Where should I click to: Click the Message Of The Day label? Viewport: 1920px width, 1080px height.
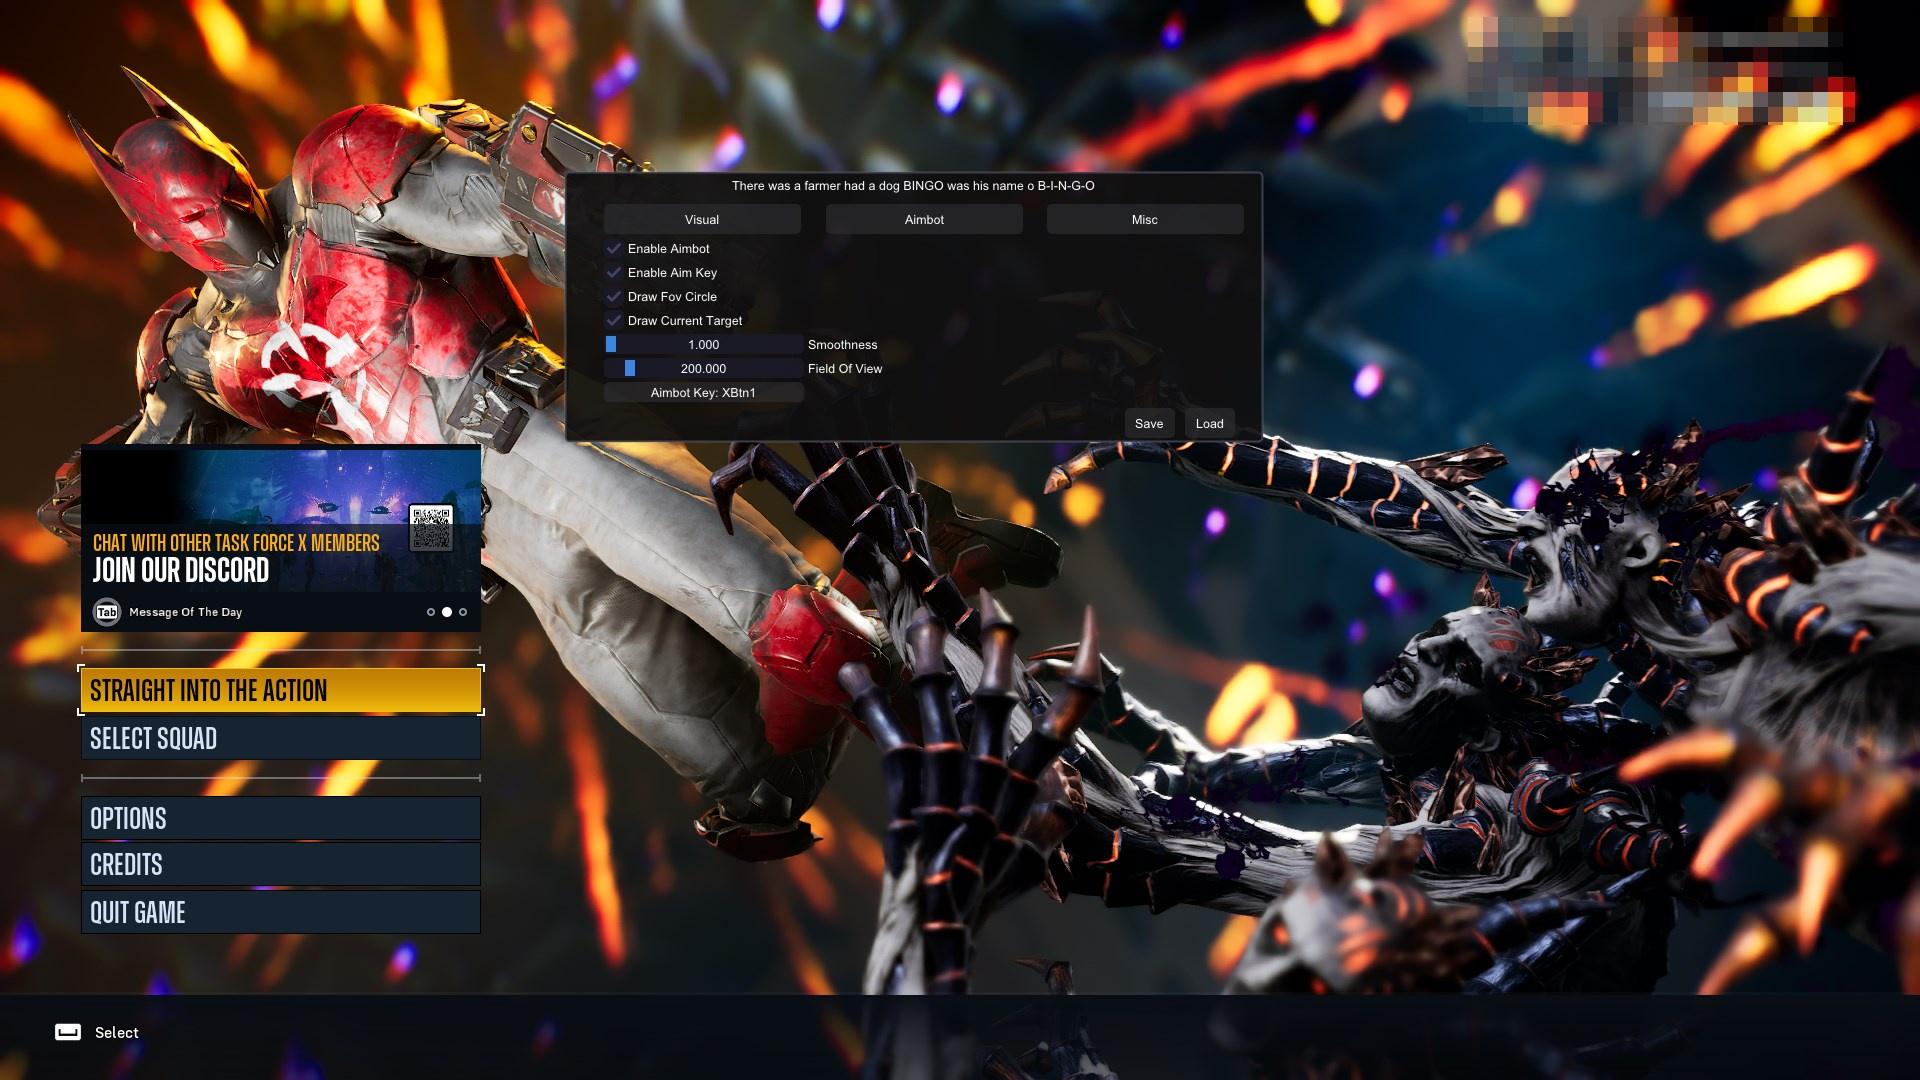coord(185,612)
